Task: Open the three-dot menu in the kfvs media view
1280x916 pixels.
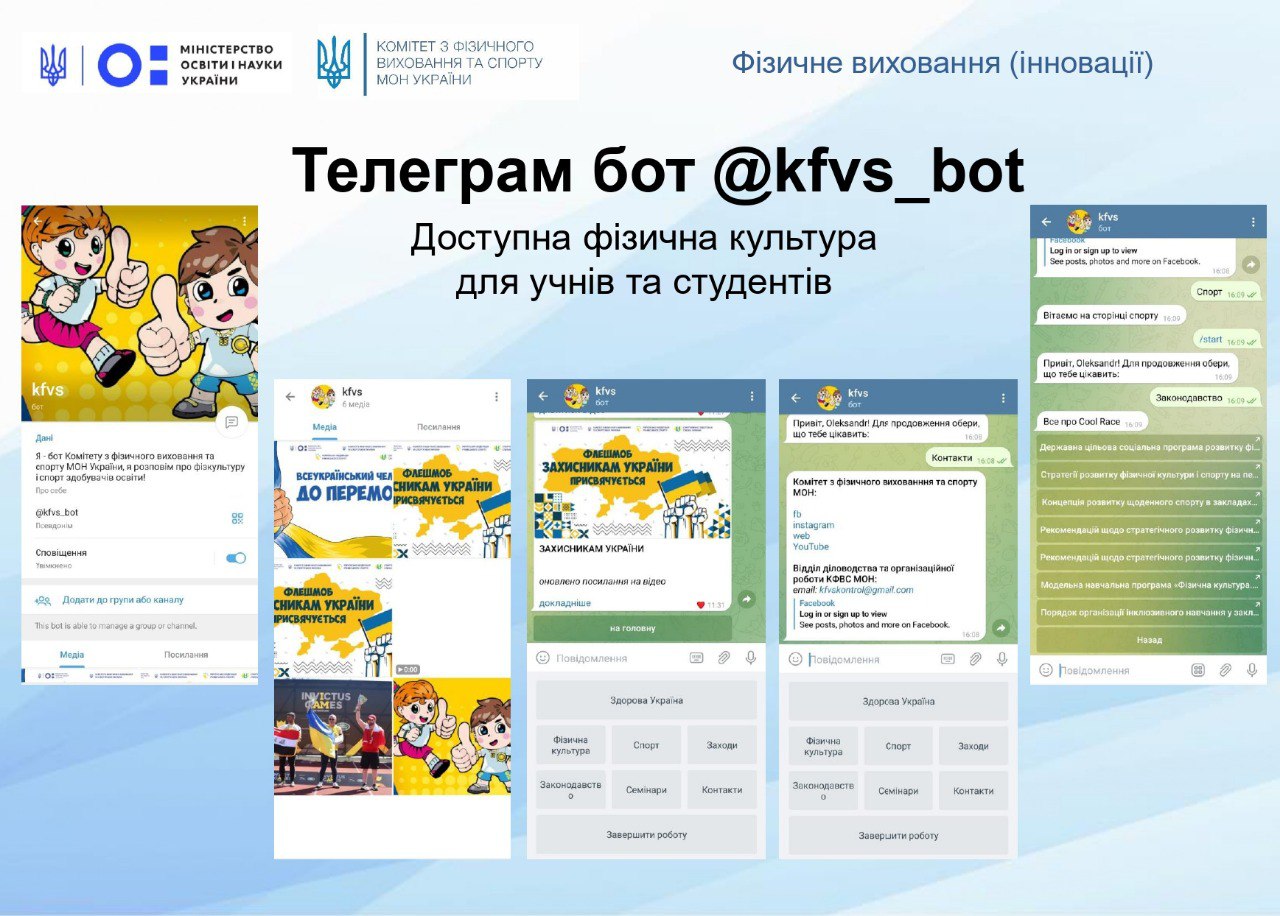Action: (x=495, y=395)
